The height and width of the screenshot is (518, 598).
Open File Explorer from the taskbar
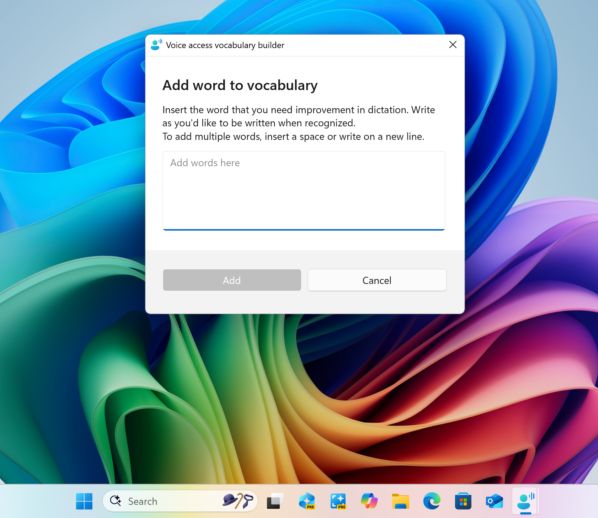click(400, 501)
